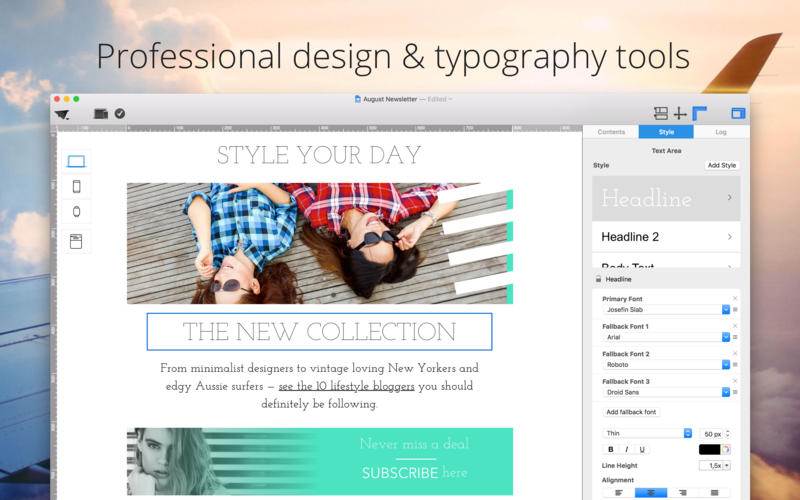Click the 'From minimalist designers' paragraph
Viewport: 800px width, 500px height.
(319, 386)
